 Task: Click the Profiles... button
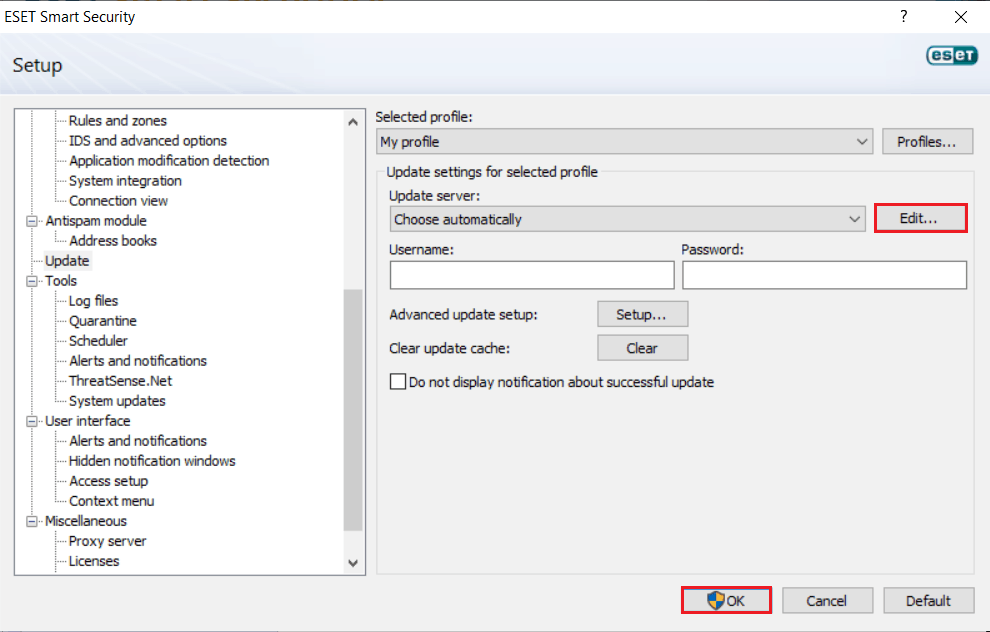(927, 141)
